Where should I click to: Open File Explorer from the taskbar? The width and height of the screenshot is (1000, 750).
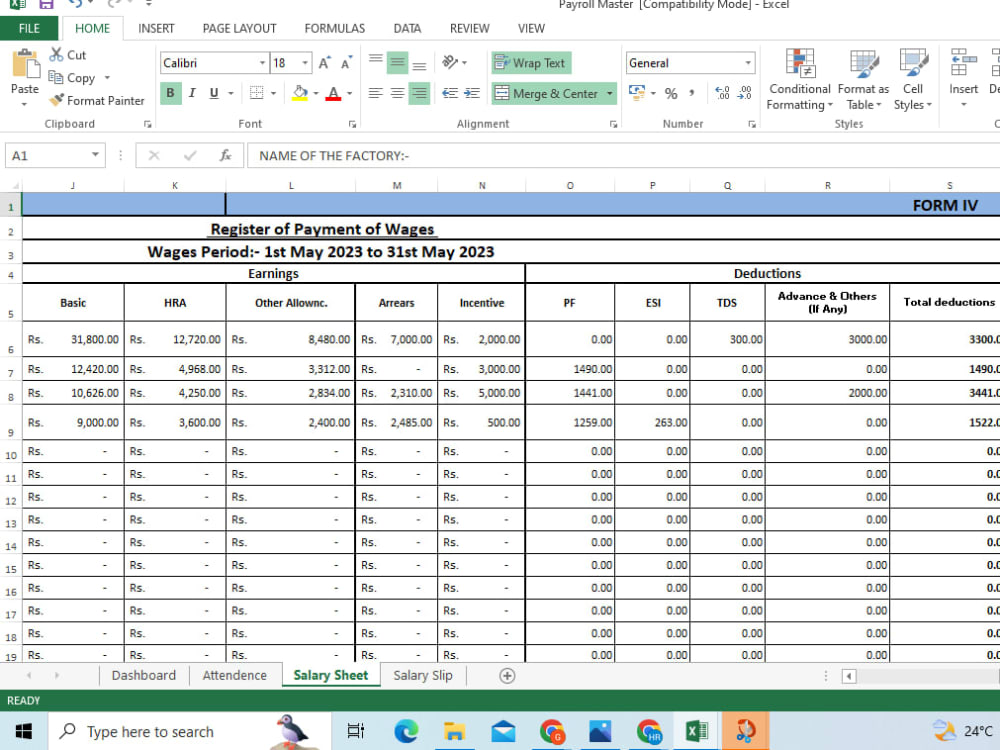coord(454,731)
